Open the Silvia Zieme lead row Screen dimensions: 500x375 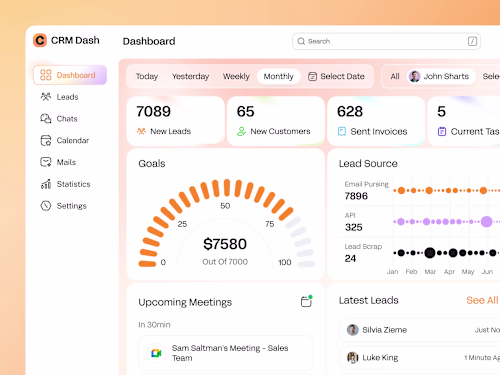(420, 330)
